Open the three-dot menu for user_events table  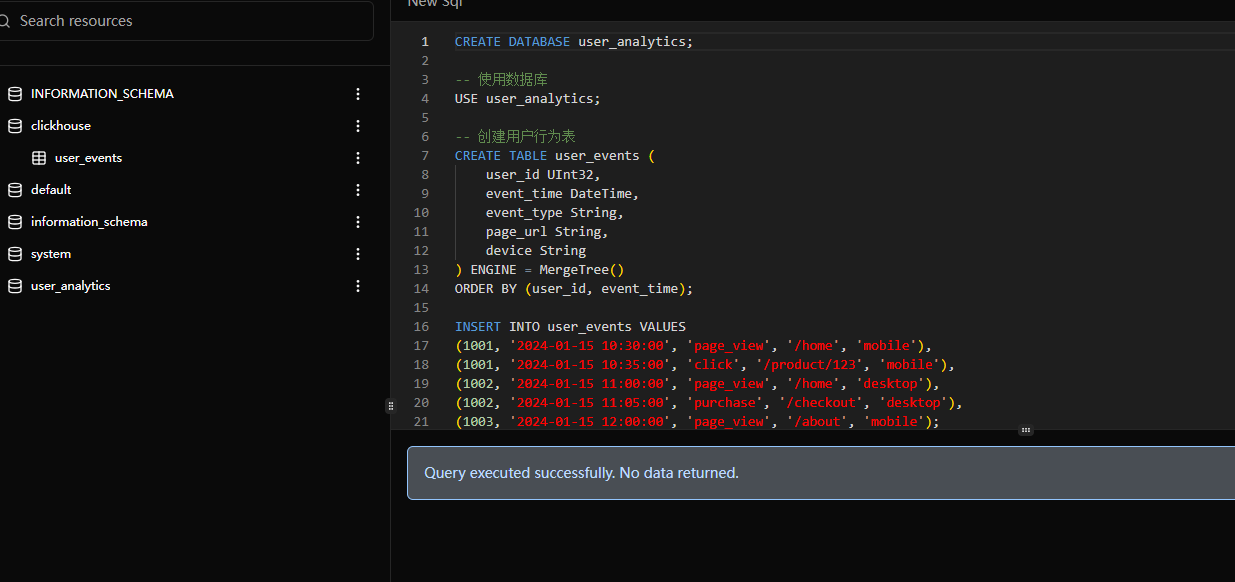point(358,158)
